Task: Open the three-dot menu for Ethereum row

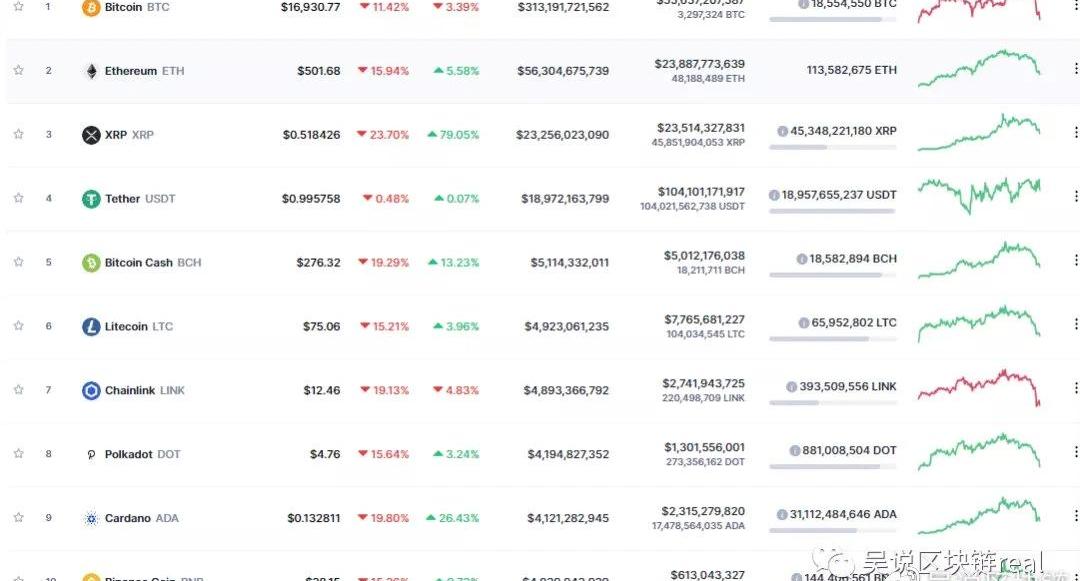Action: coord(1075,69)
